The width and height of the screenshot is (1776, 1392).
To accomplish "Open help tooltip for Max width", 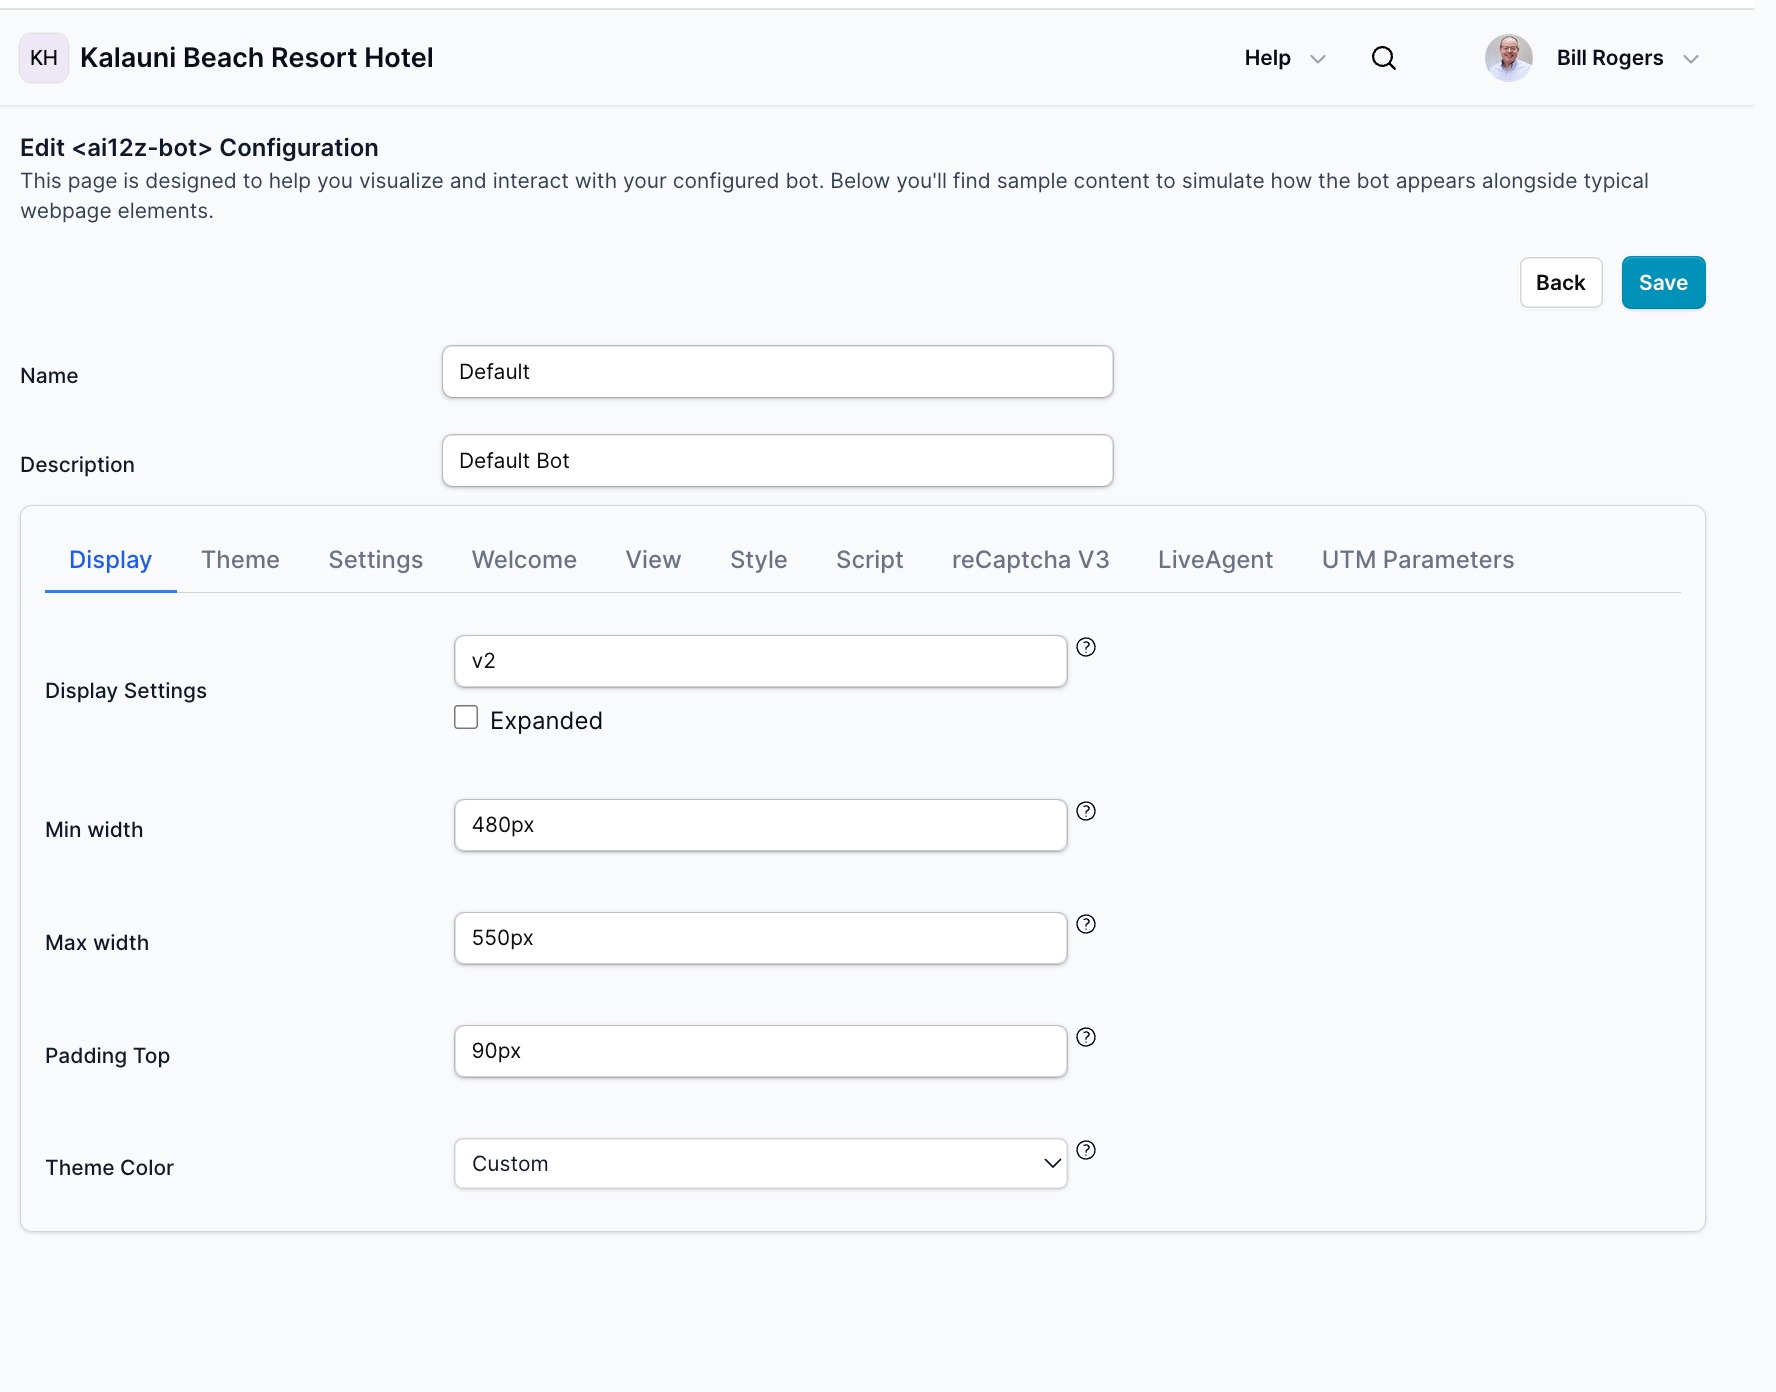I will point(1088,924).
